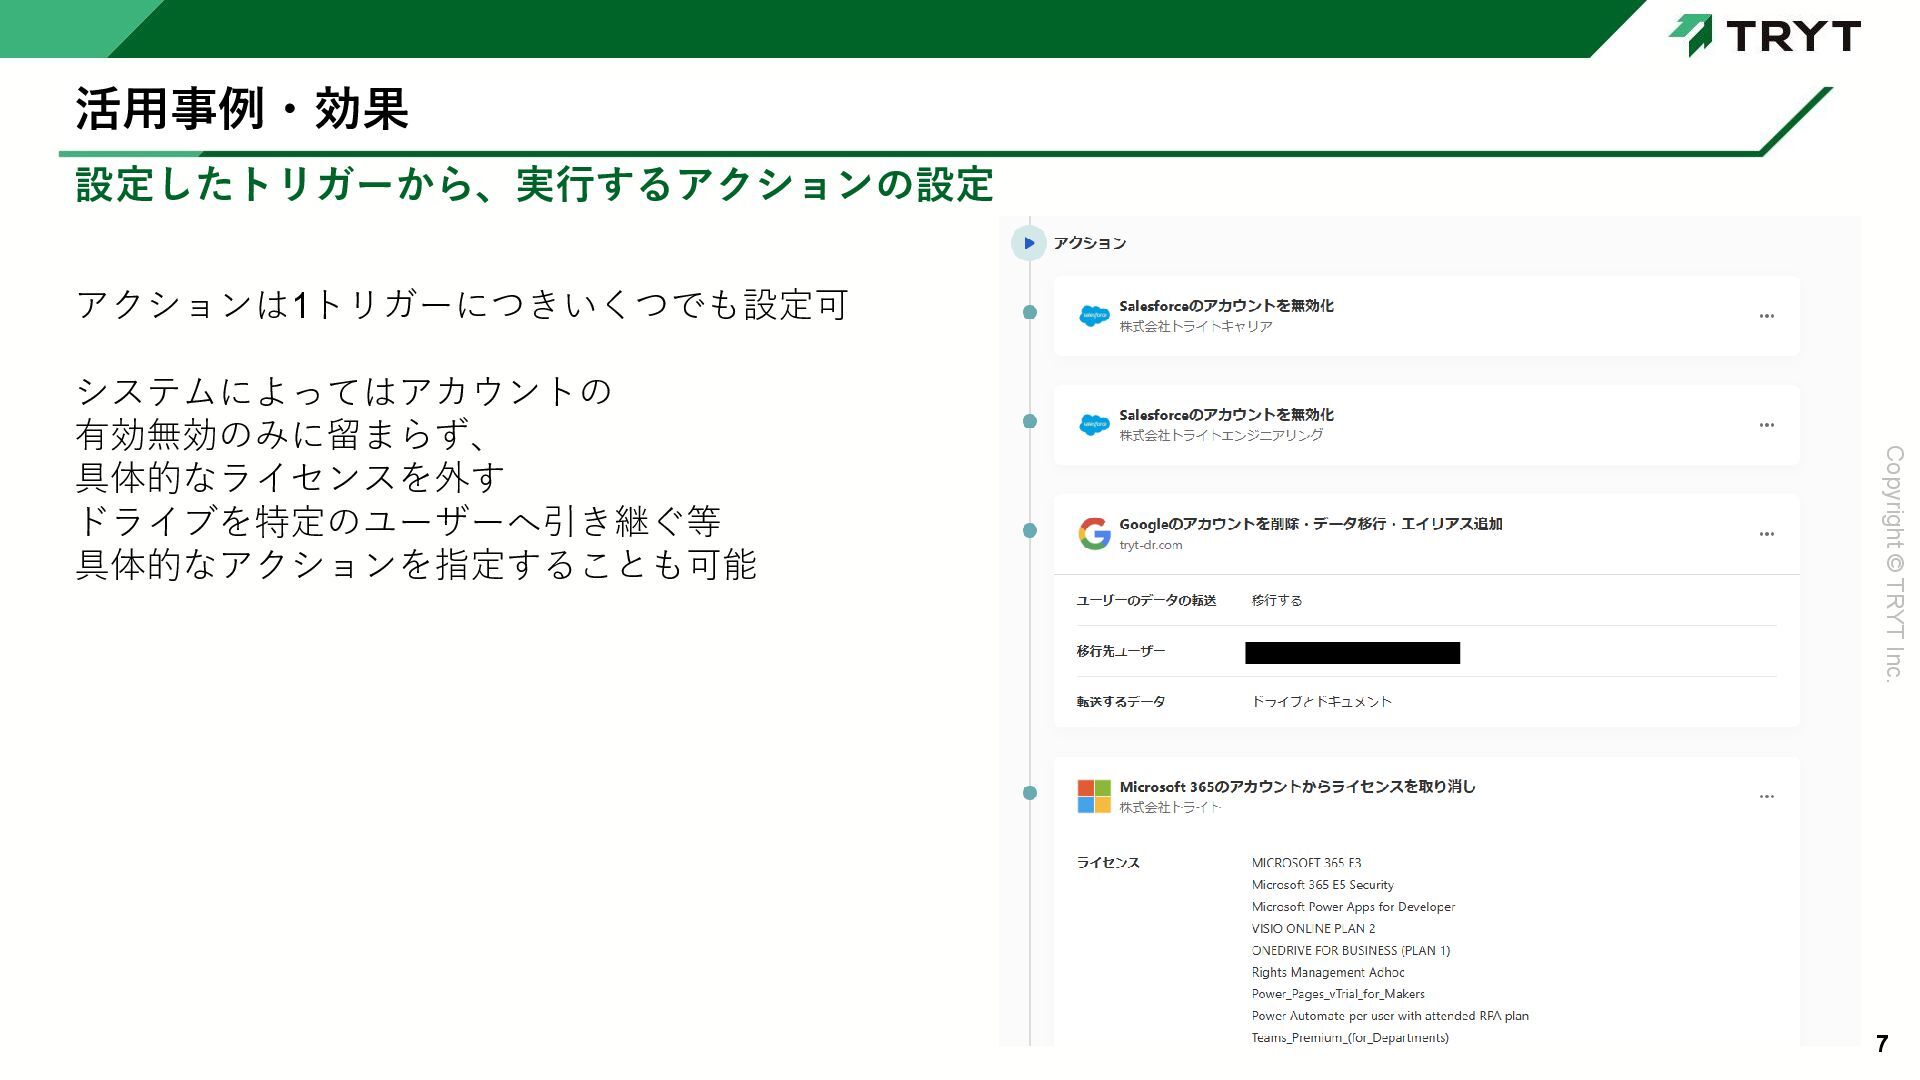
Task: Click the timeline dot beside first Salesforce action
Action: [1030, 313]
